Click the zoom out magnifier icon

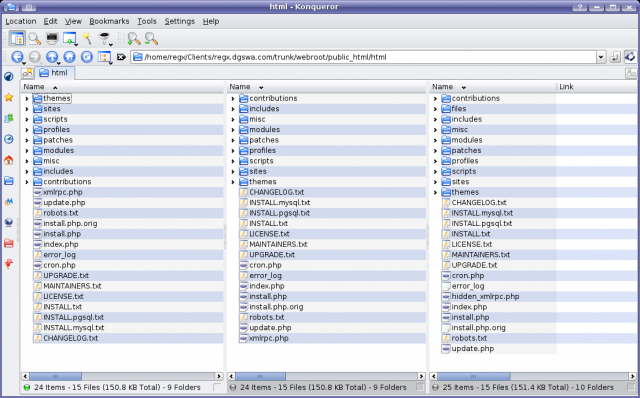click(151, 39)
